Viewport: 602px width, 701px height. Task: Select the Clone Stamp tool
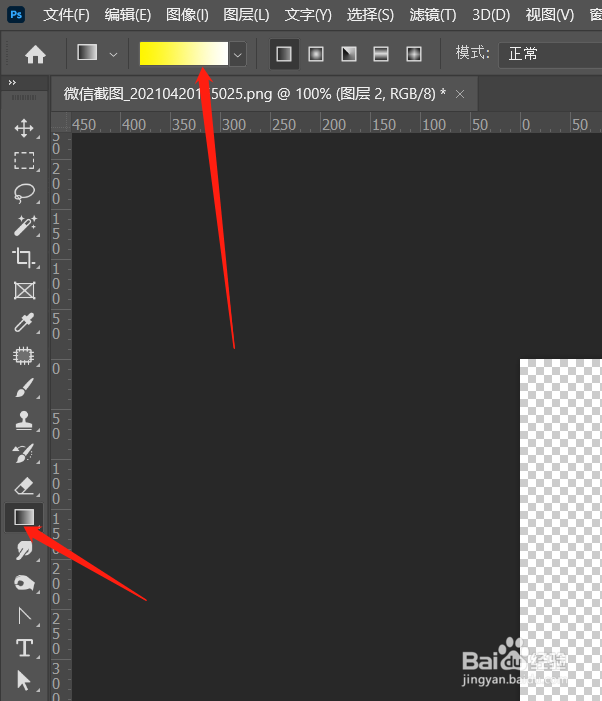coord(24,421)
